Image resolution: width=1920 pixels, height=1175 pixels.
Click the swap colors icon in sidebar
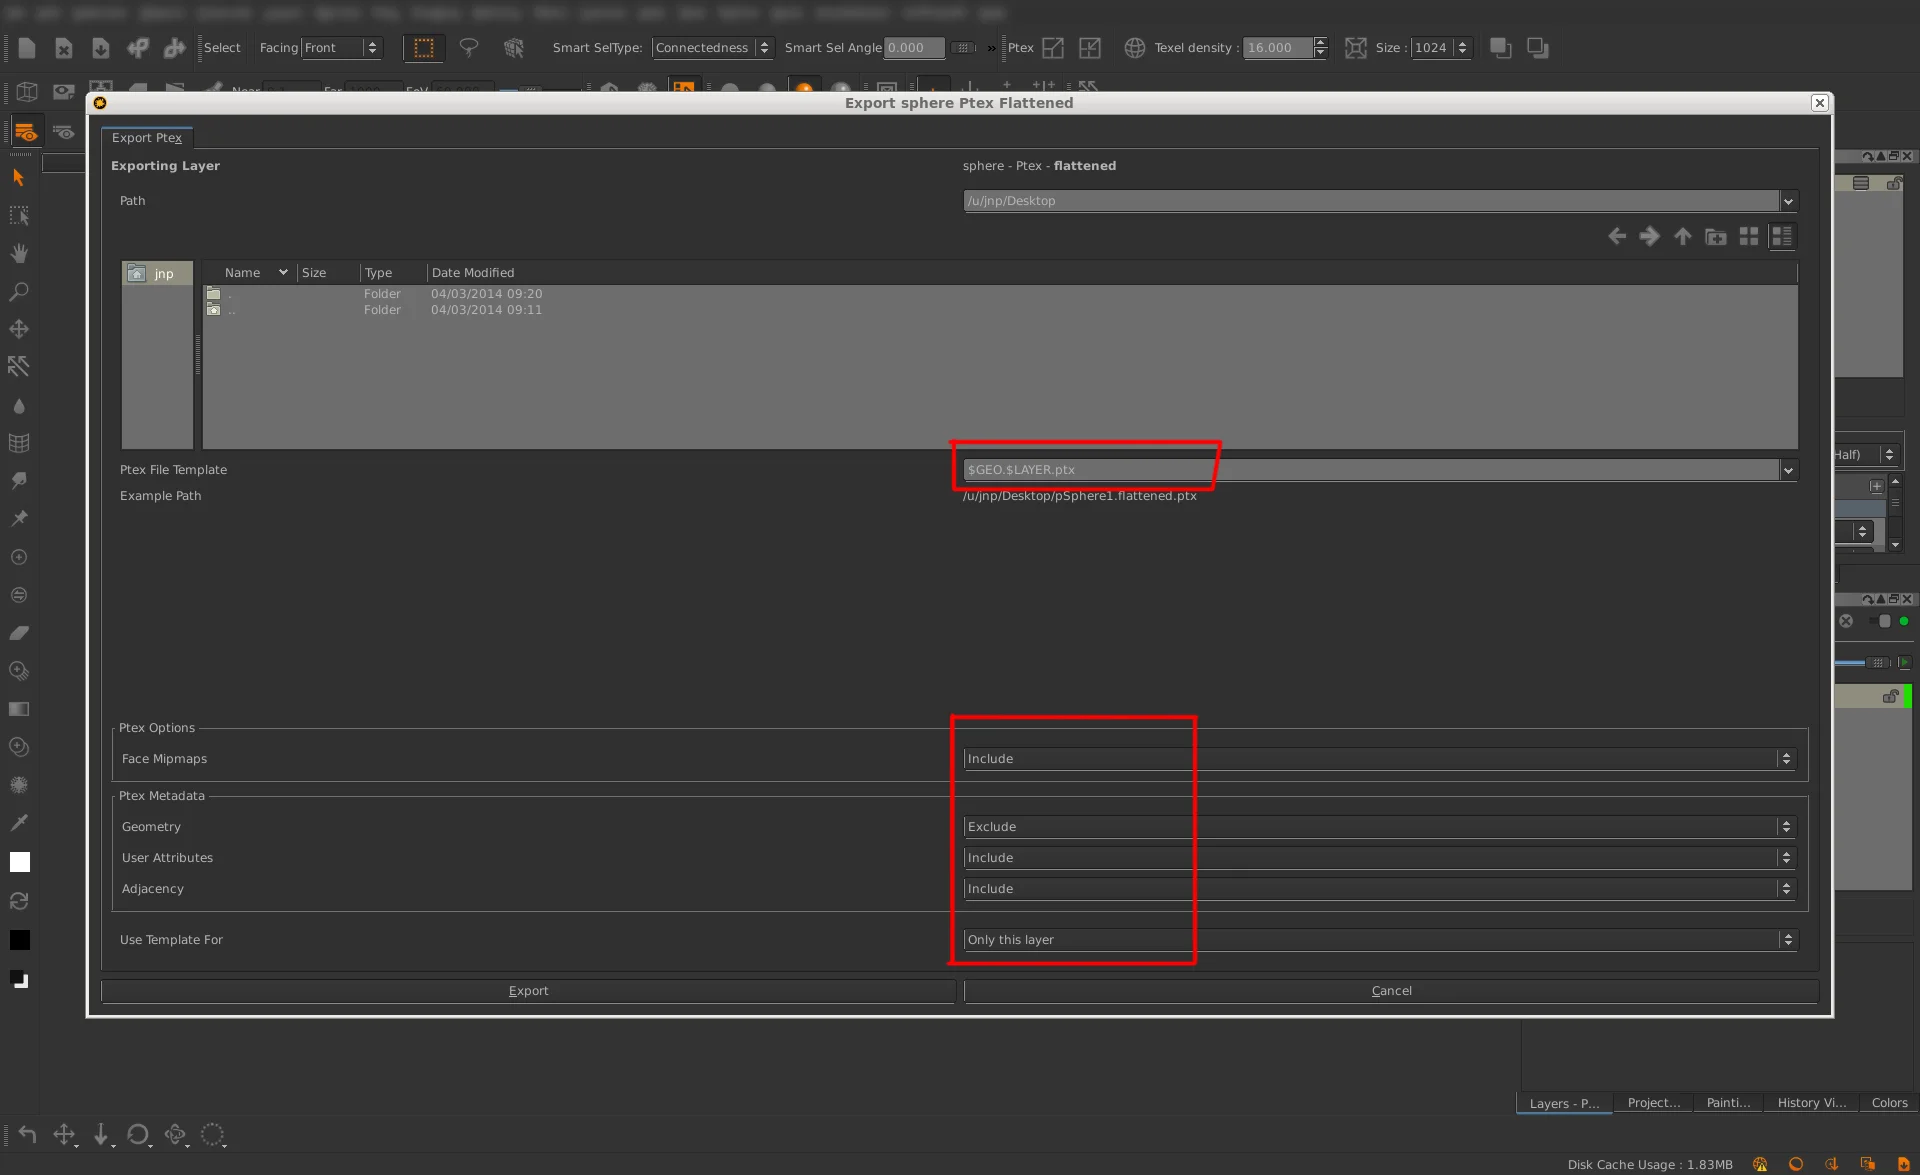pyautogui.click(x=18, y=901)
